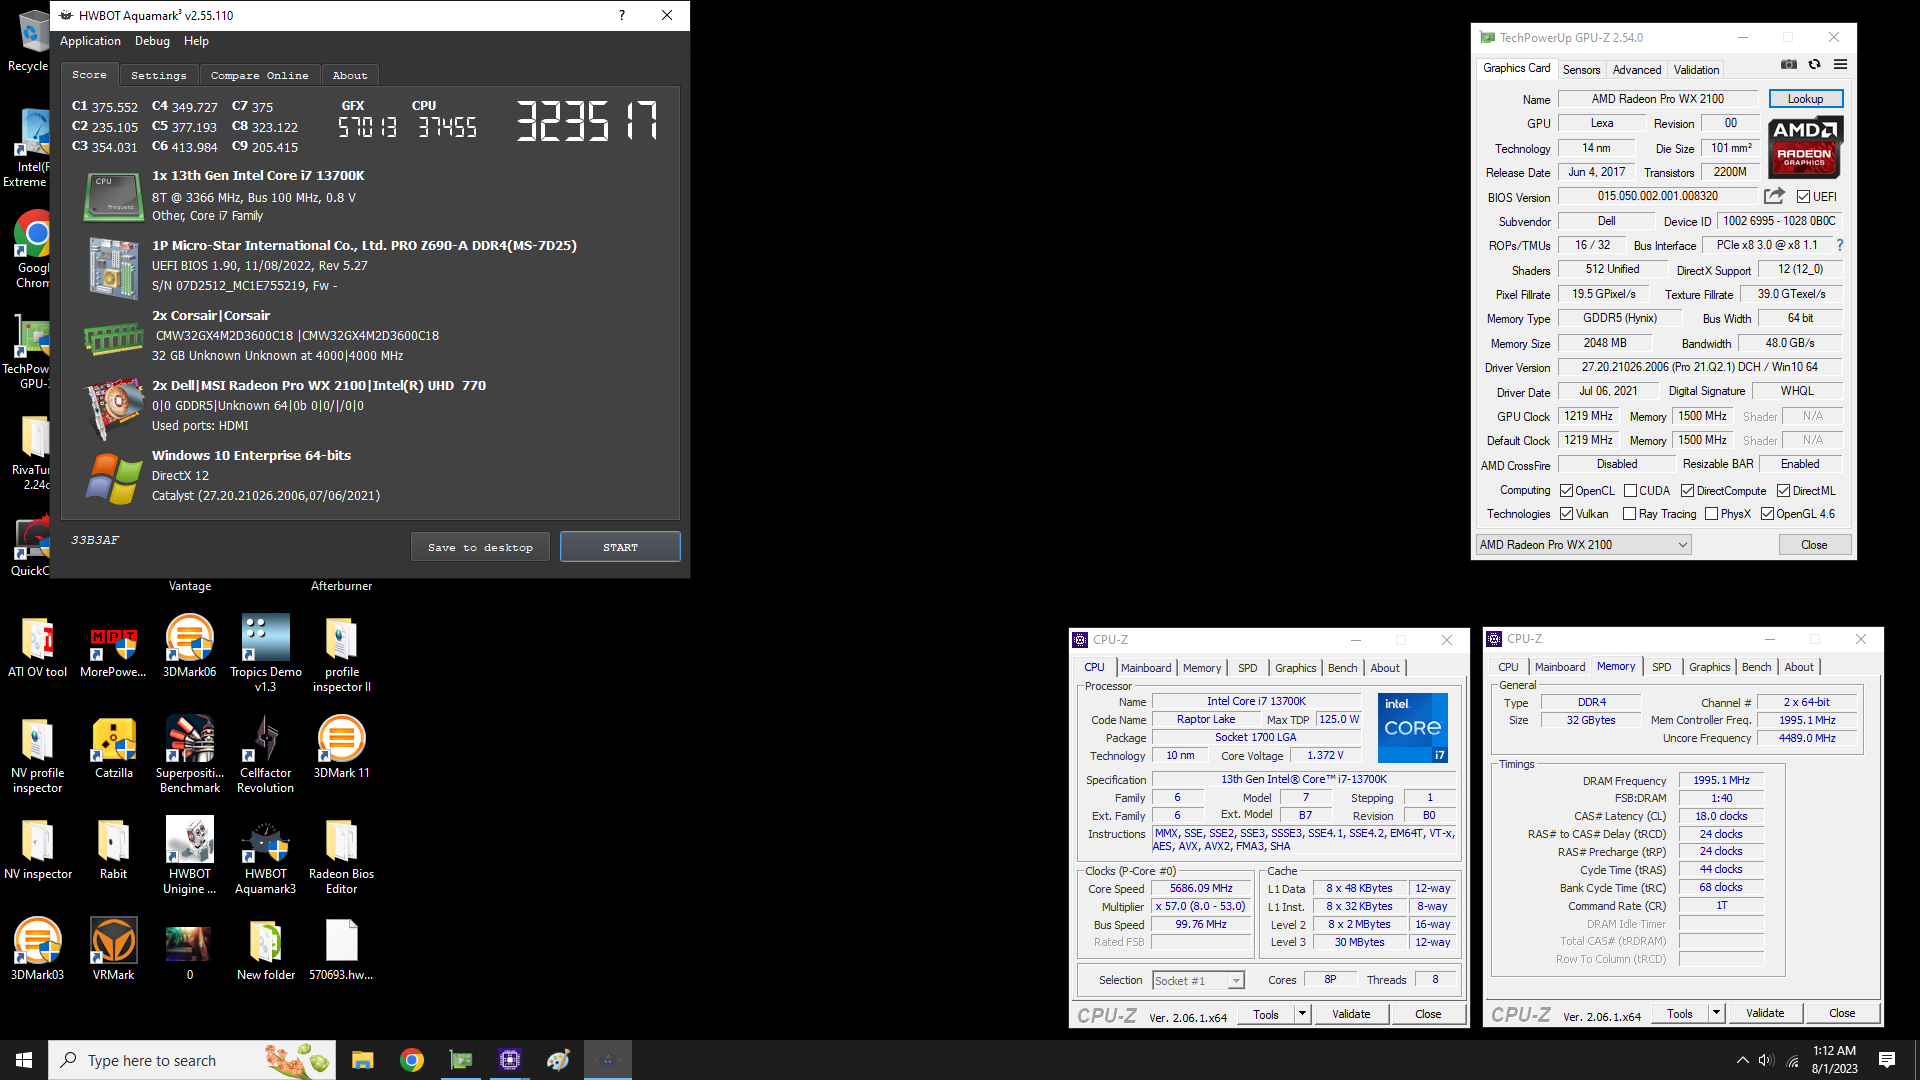The width and height of the screenshot is (1920, 1080).
Task: Open the Cellfactor Revolution icon
Action: [x=265, y=754]
